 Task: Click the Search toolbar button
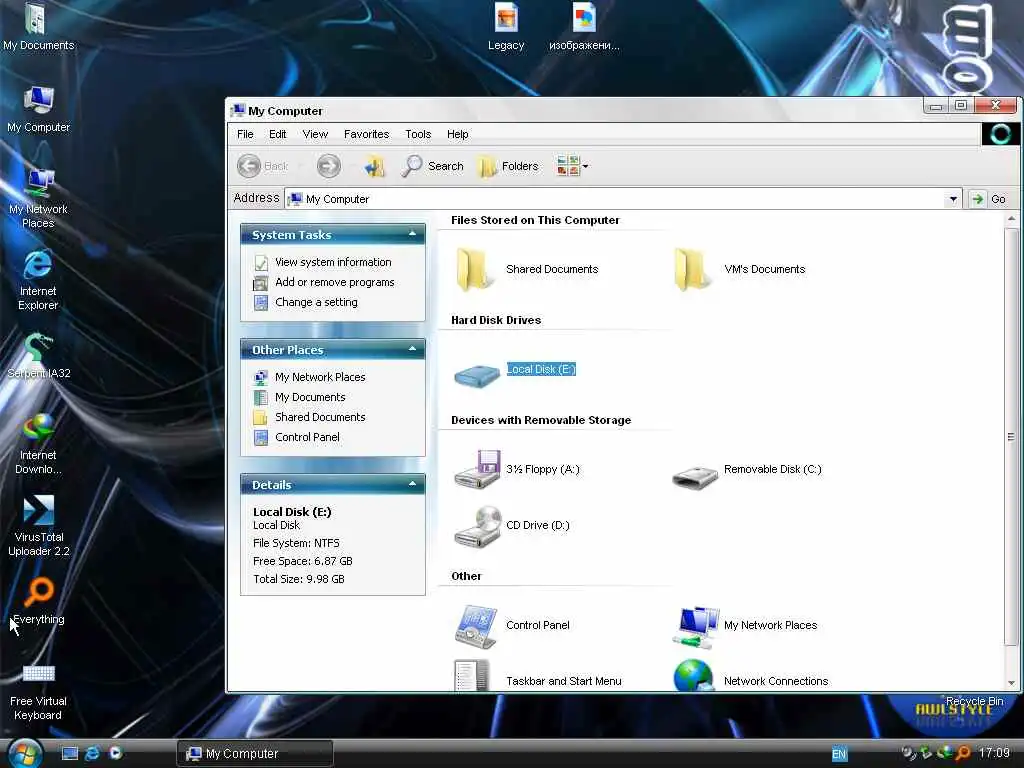pyautogui.click(x=433, y=166)
